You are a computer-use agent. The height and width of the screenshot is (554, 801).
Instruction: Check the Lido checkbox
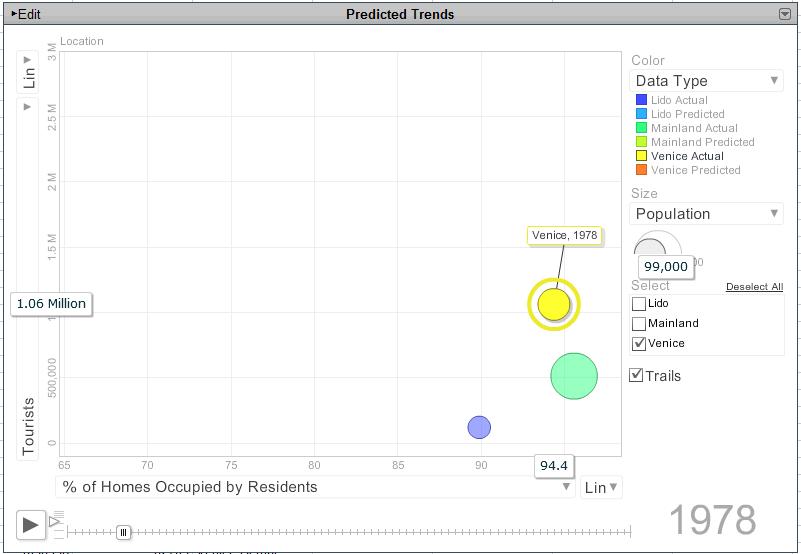(639, 304)
